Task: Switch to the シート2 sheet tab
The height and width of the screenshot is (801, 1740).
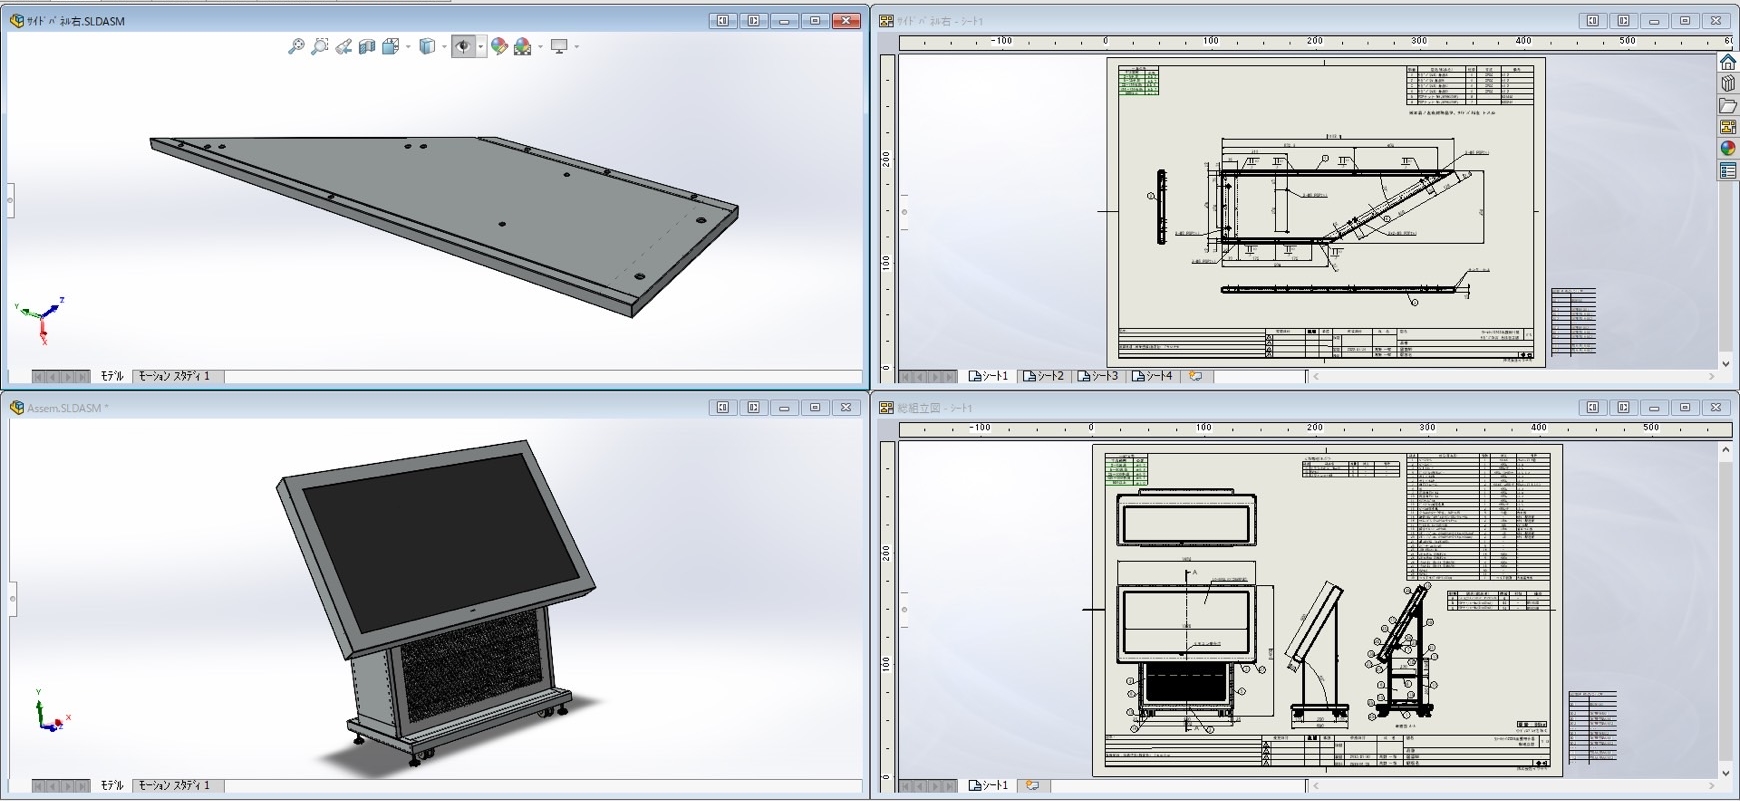Action: [x=1044, y=376]
